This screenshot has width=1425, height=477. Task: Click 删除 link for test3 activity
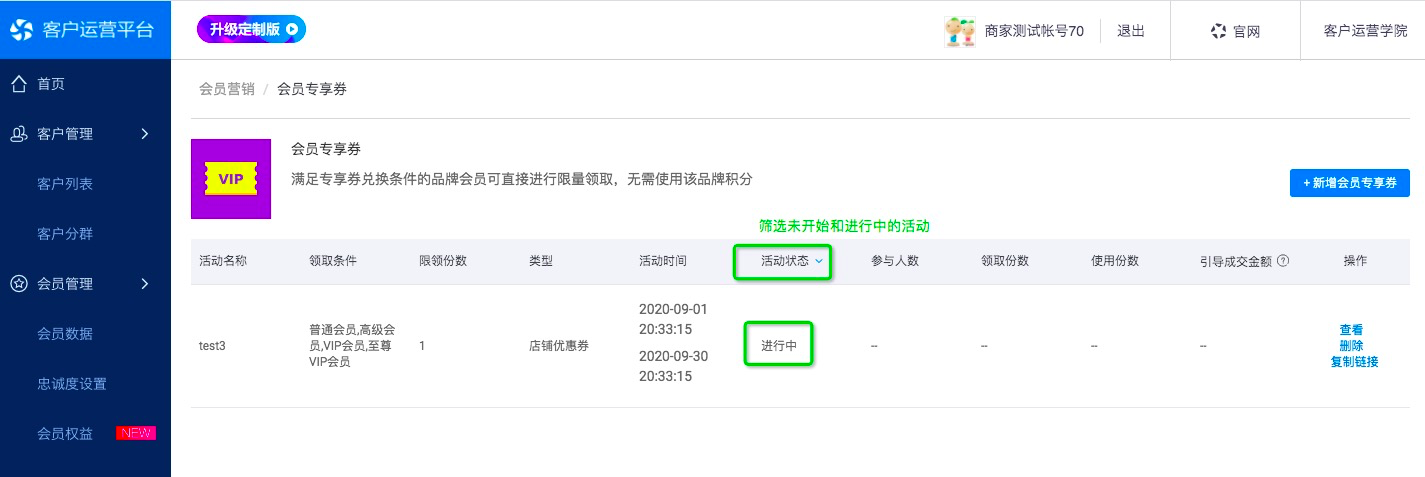[1351, 346]
